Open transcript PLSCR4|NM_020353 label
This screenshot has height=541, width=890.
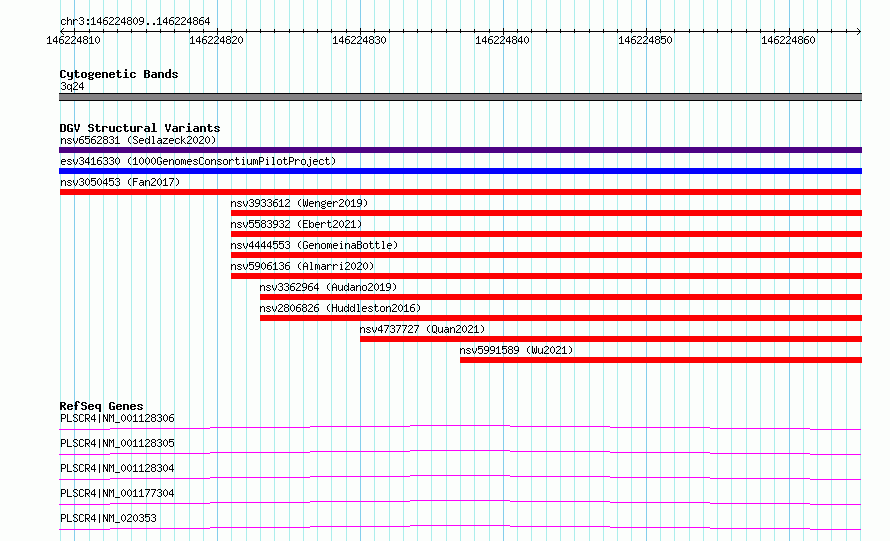(x=108, y=518)
